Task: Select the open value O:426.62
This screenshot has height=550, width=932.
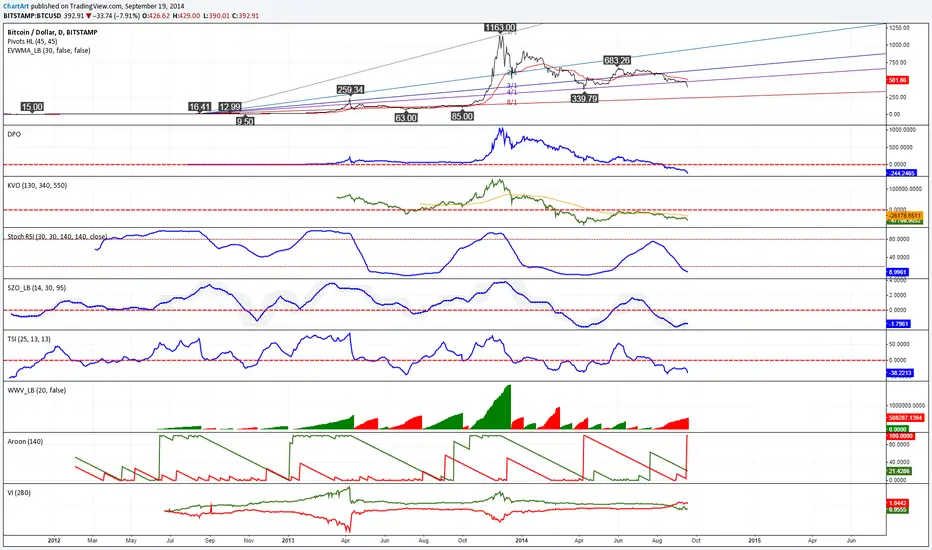Action: click(156, 15)
